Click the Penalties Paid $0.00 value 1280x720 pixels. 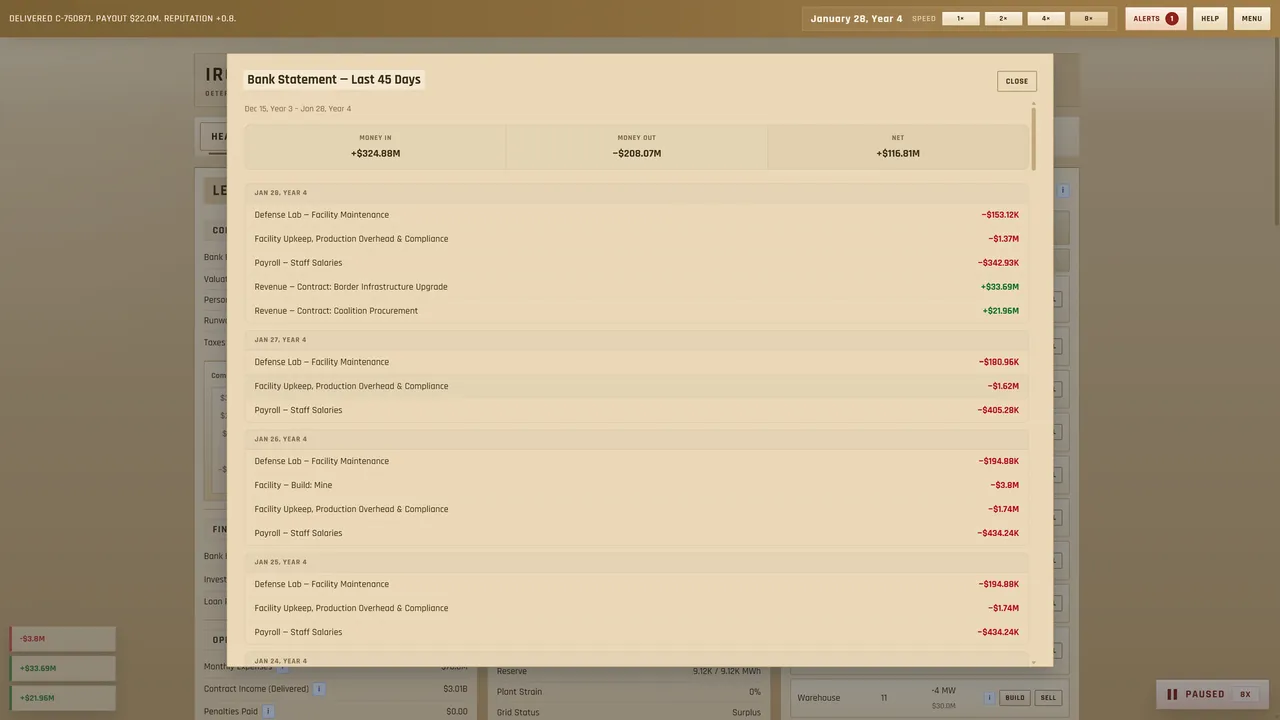pyautogui.click(x=457, y=711)
